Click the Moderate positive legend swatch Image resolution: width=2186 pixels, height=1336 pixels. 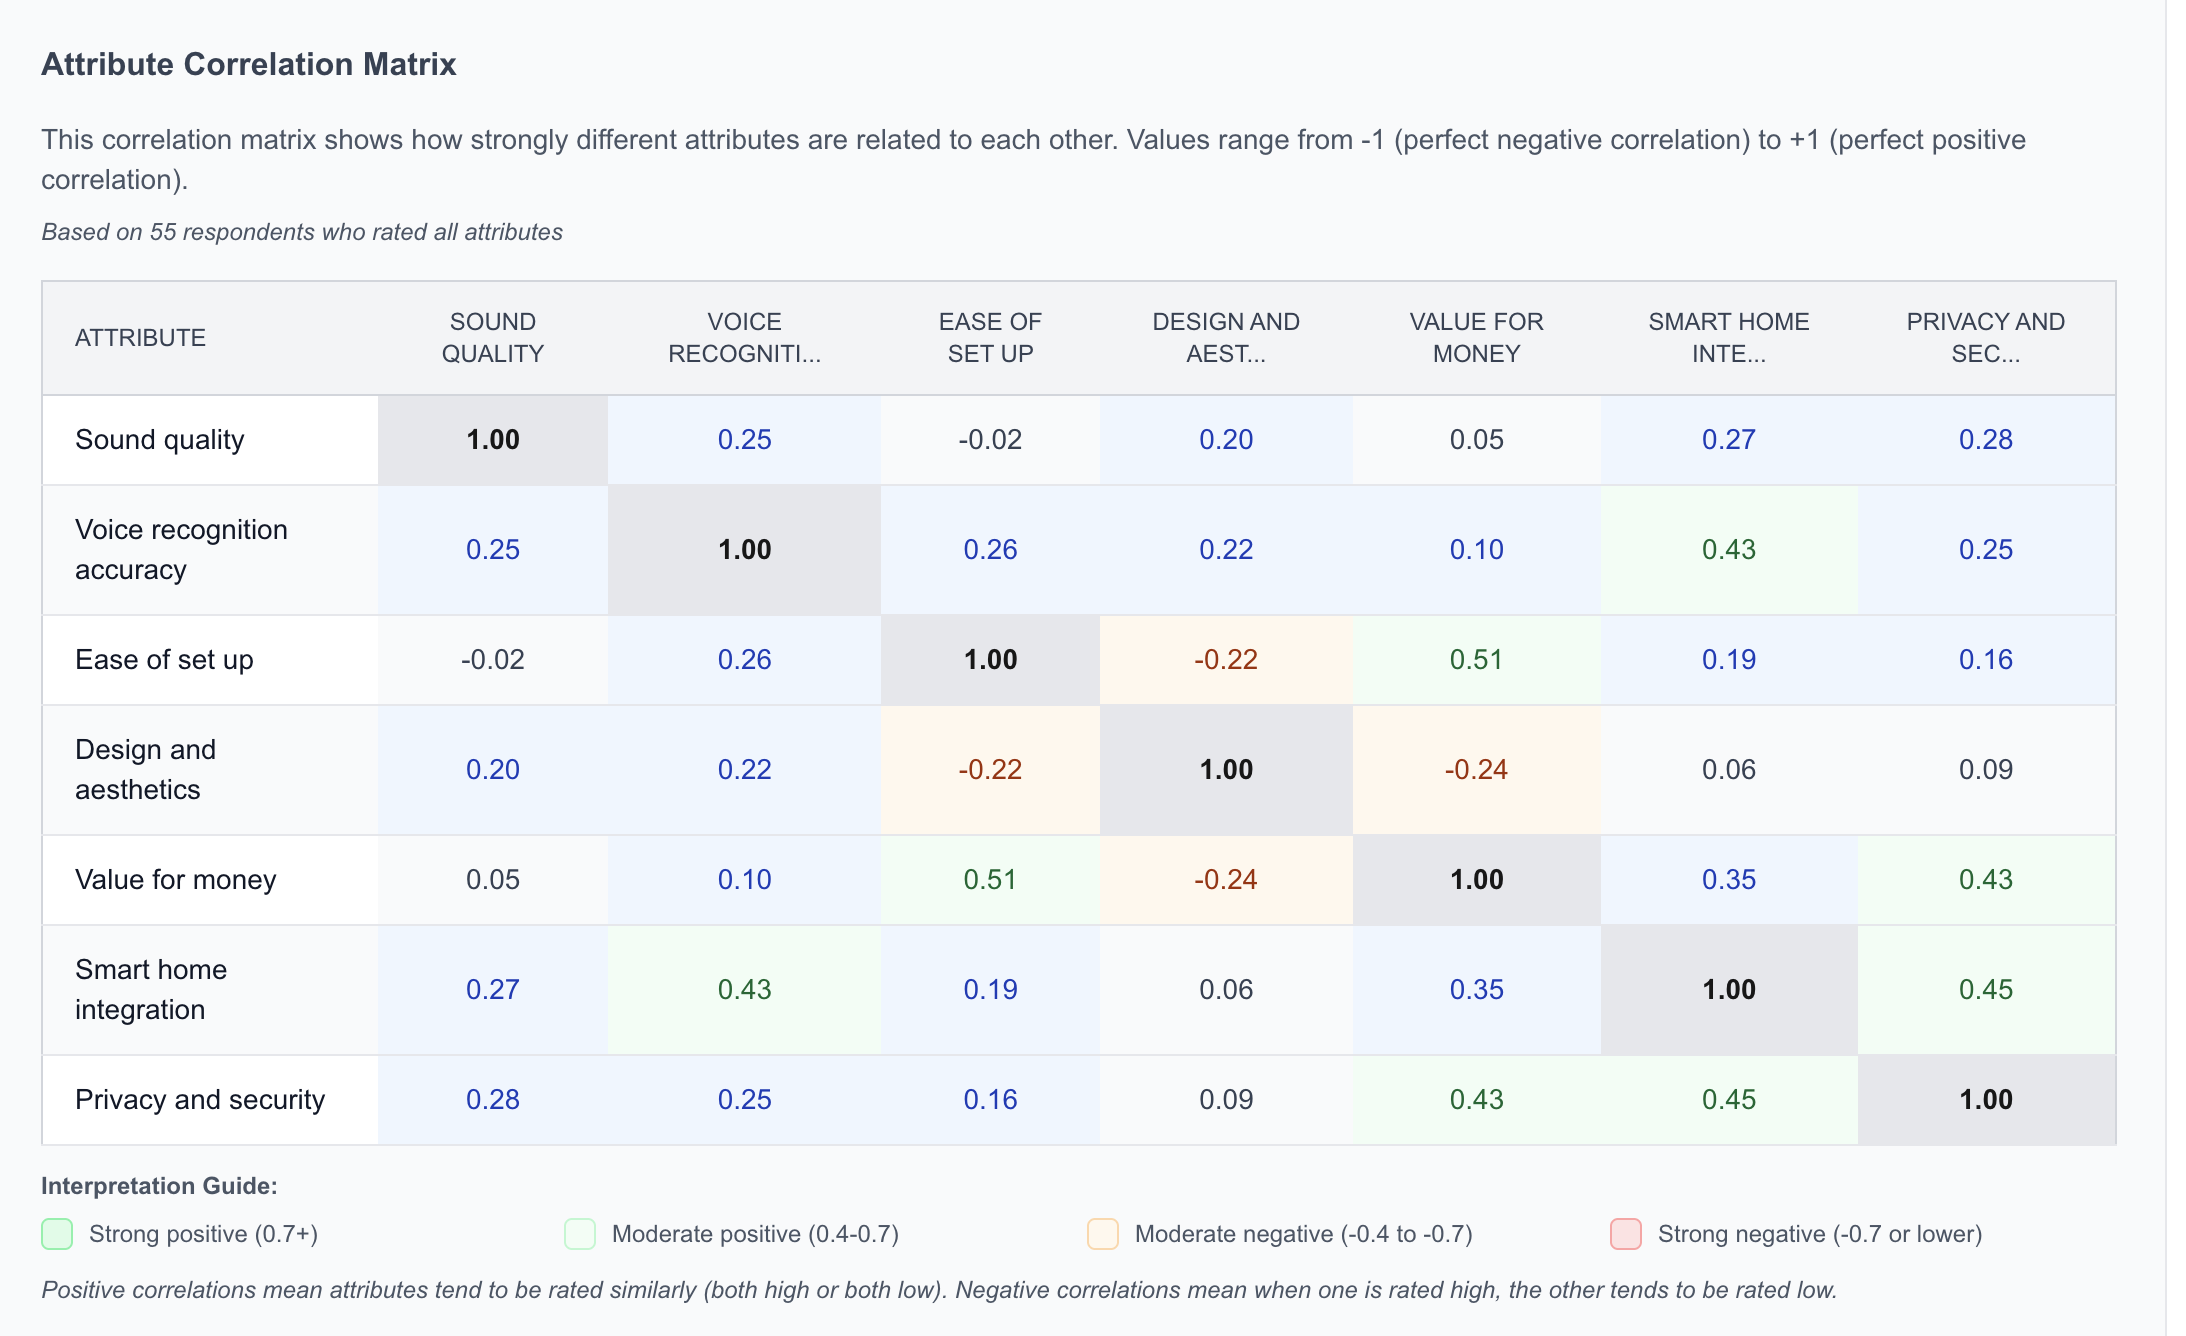[580, 1234]
